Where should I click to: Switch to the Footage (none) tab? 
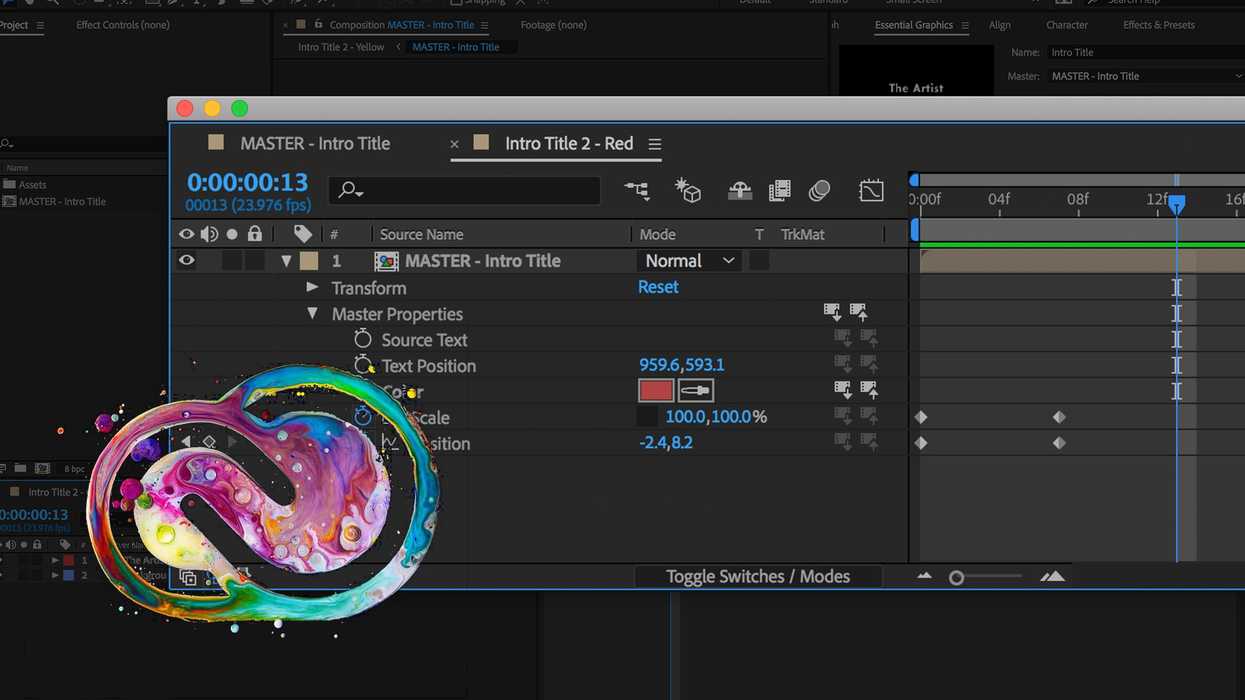tap(553, 25)
